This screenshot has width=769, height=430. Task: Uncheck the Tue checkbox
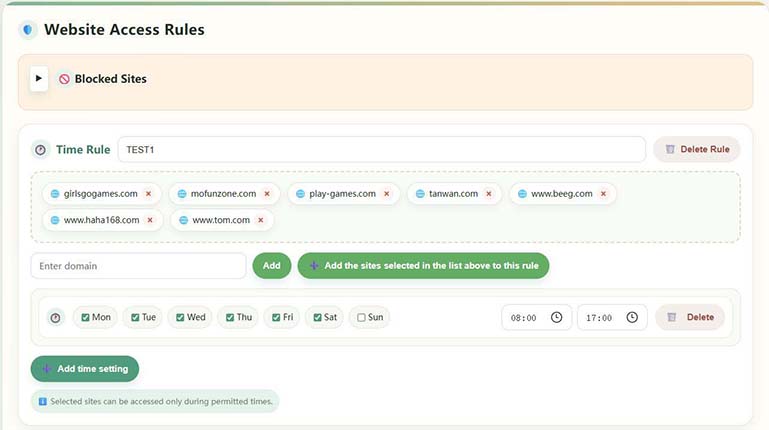[x=135, y=317]
